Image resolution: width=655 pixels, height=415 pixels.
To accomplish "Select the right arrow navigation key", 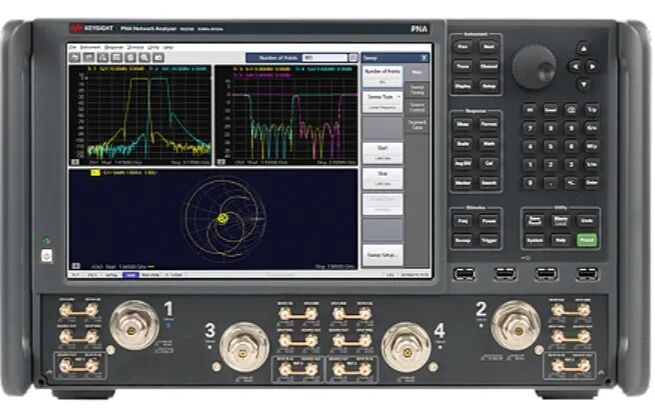I will pyautogui.click(x=592, y=66).
